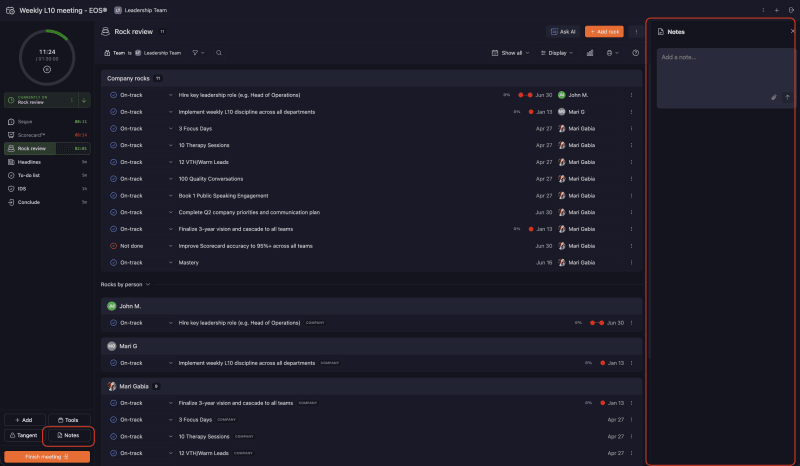Go to the Segue agenda section

pos(47,121)
